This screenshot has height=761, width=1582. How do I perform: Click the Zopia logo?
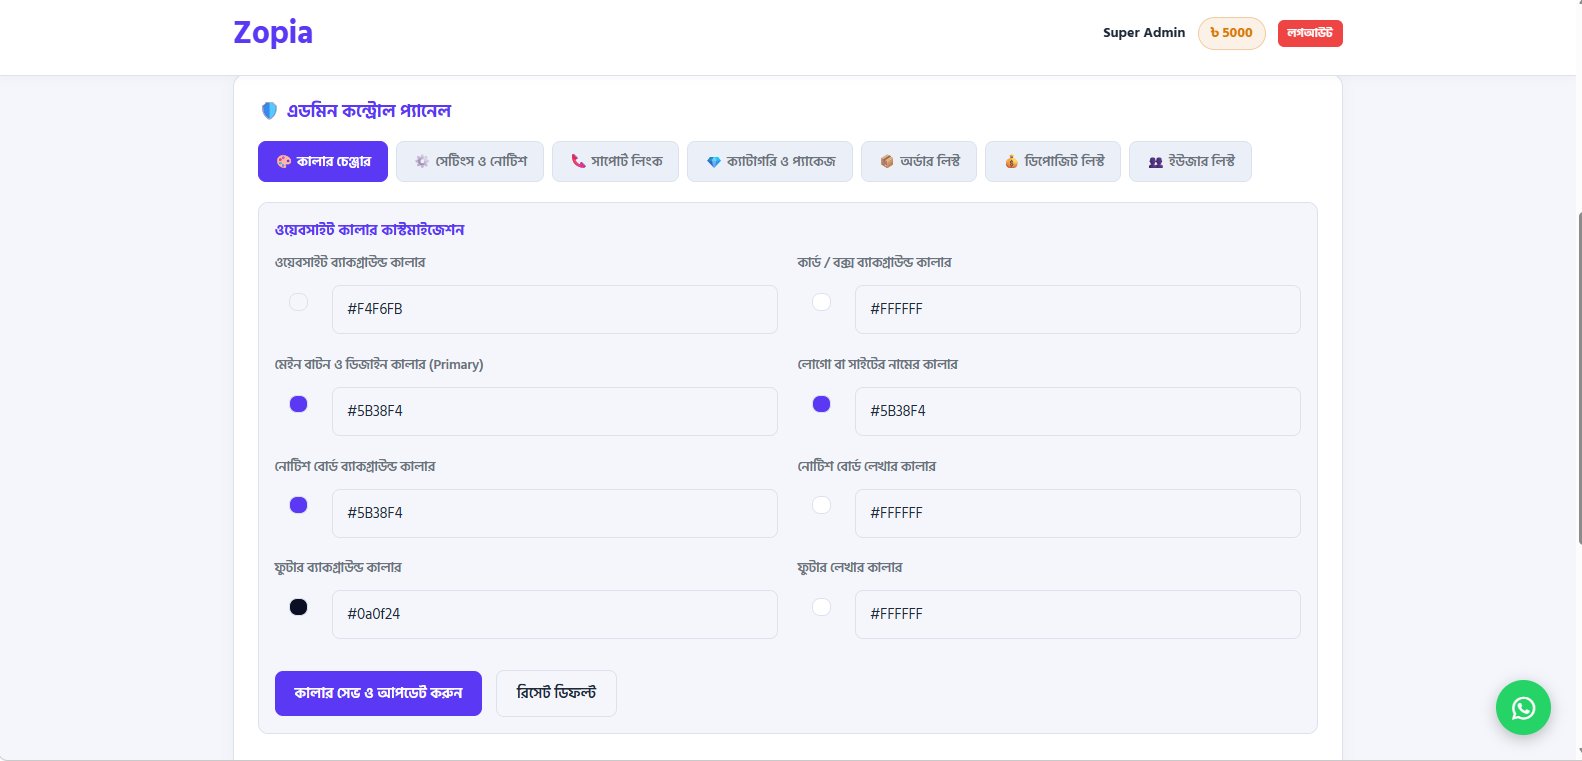[x=273, y=32]
